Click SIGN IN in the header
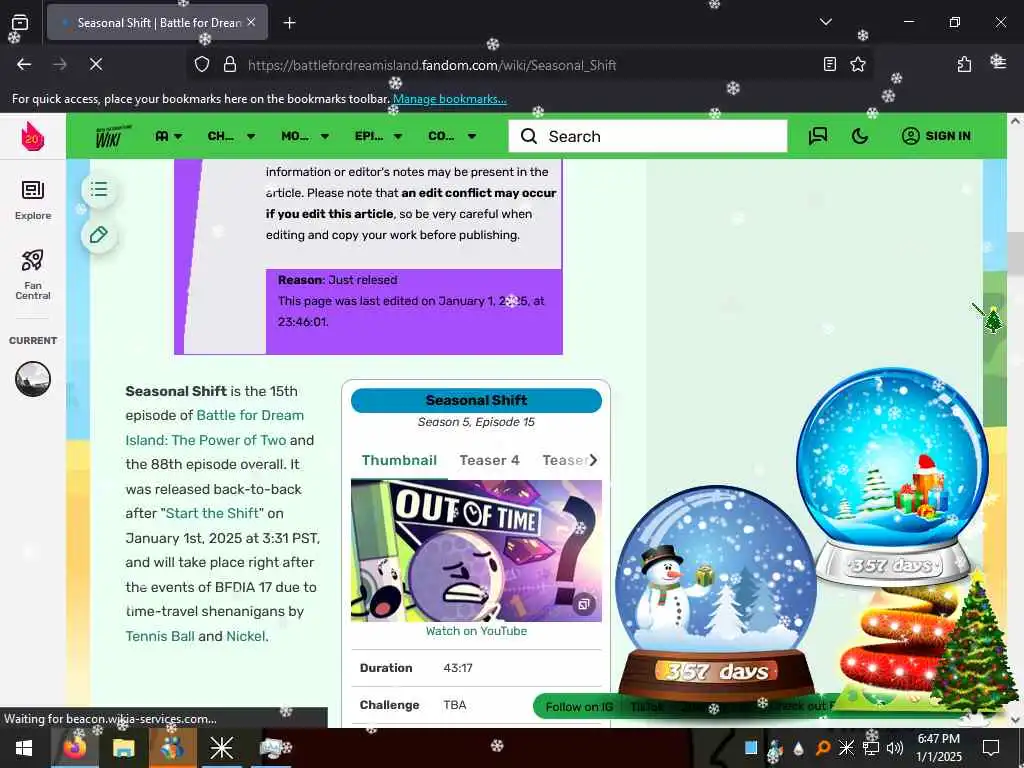The width and height of the screenshot is (1024, 768). point(936,136)
